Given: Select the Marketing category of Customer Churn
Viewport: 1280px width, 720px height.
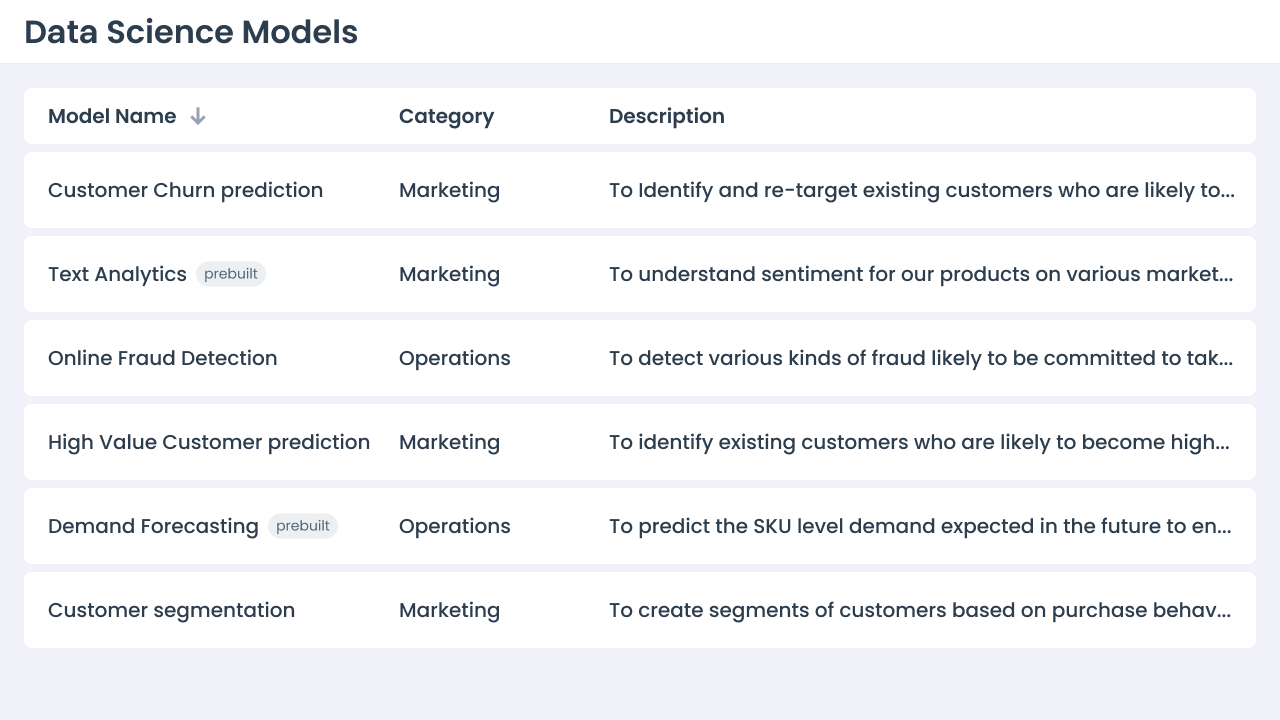Looking at the screenshot, I should point(449,190).
